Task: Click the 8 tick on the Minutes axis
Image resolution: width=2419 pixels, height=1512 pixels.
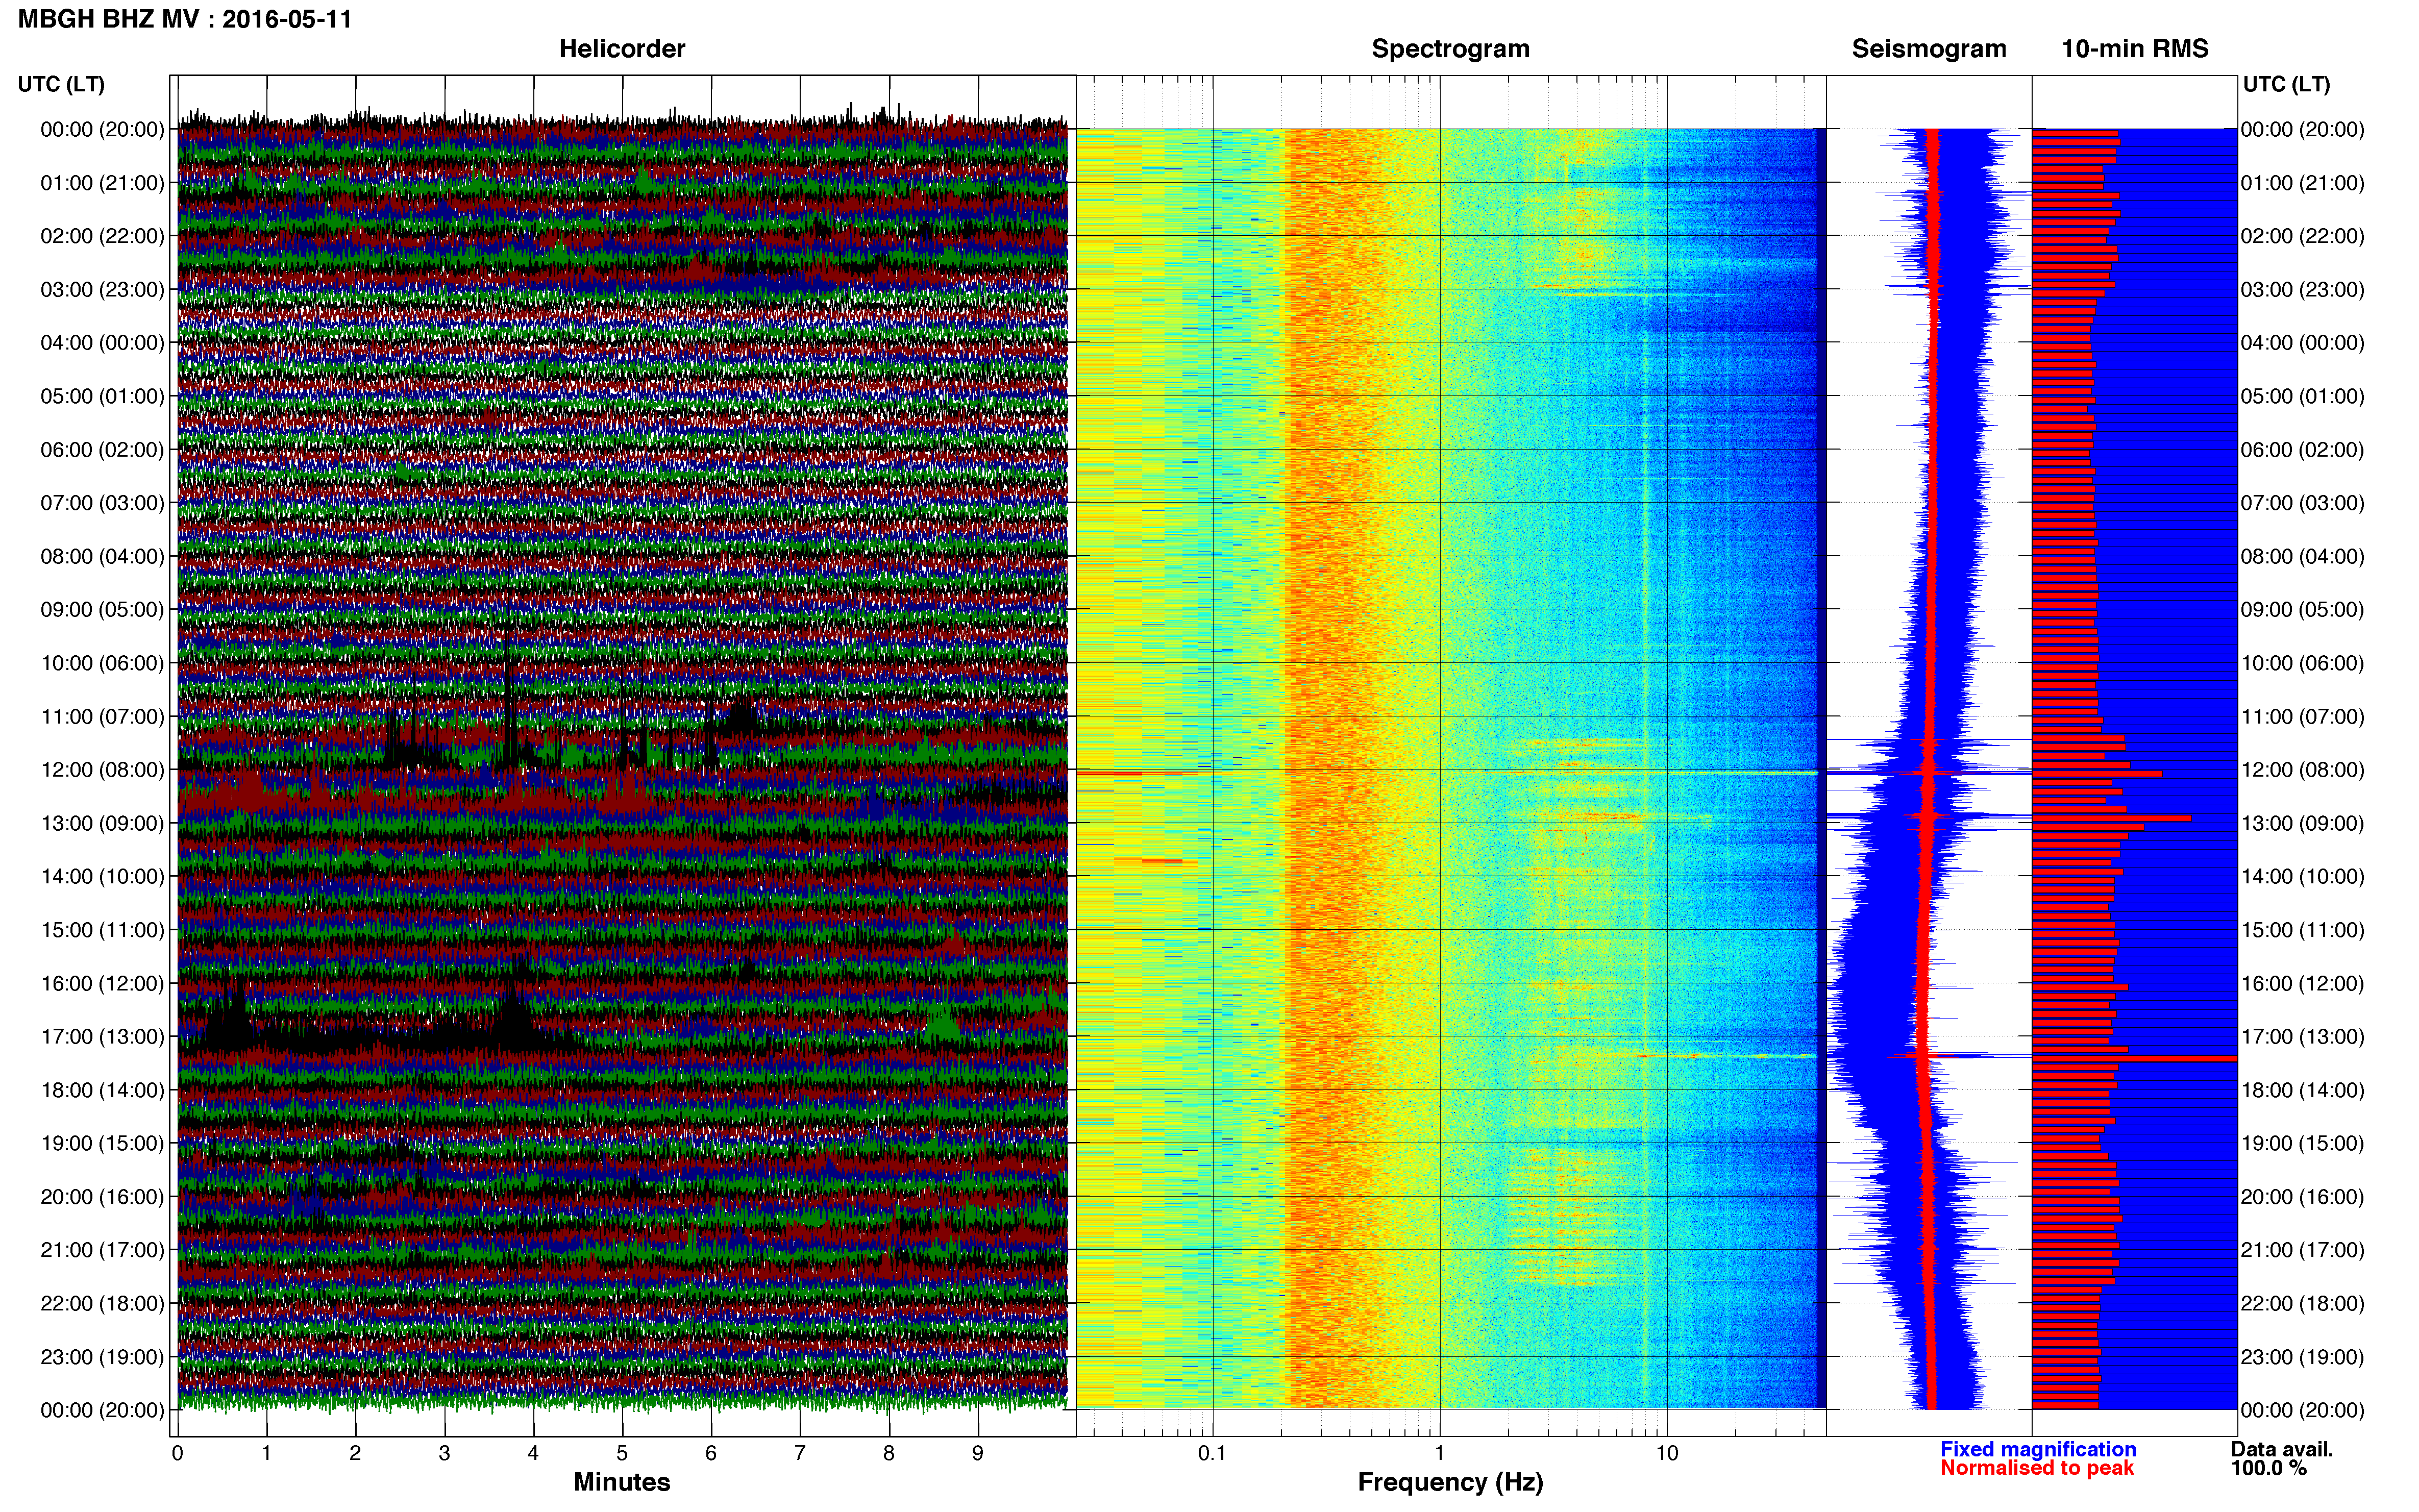Action: (x=889, y=1453)
